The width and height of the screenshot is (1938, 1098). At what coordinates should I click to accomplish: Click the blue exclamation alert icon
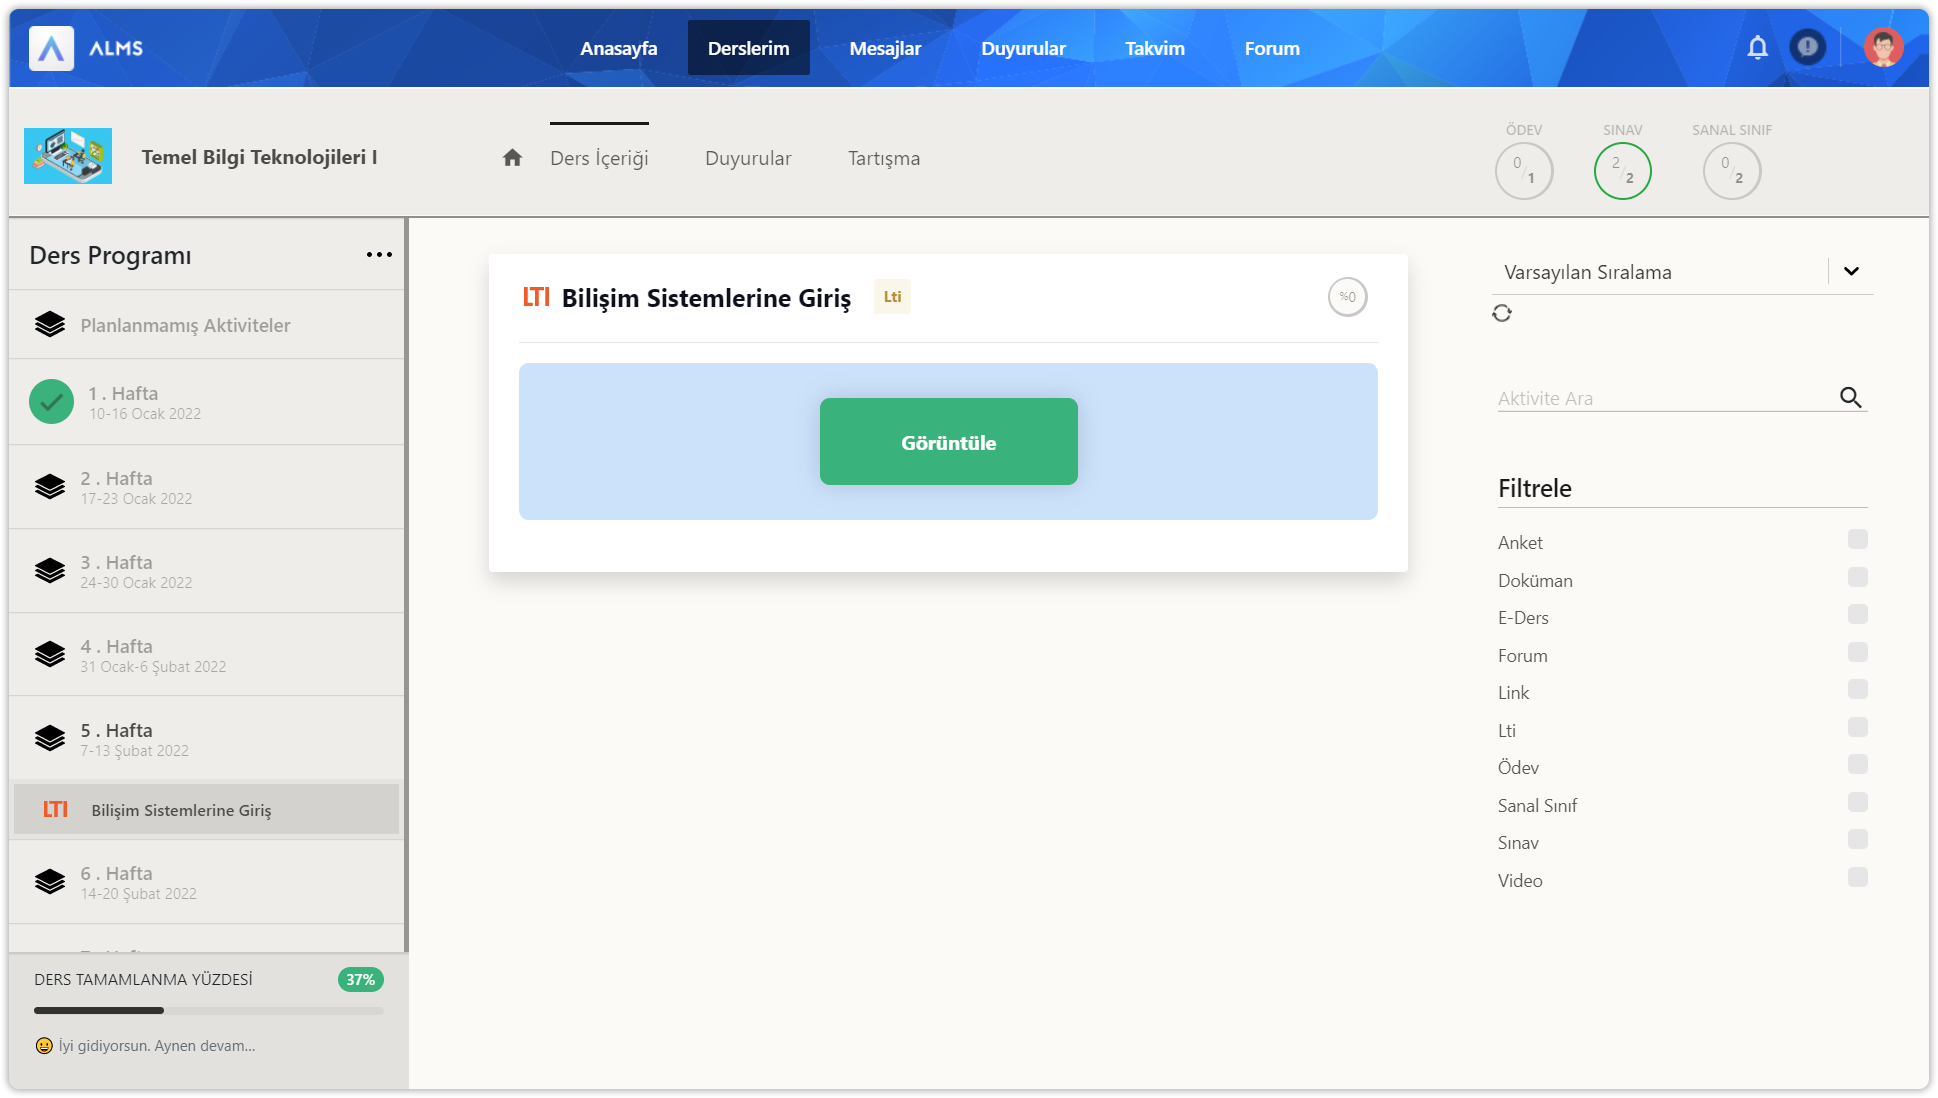[x=1807, y=47]
